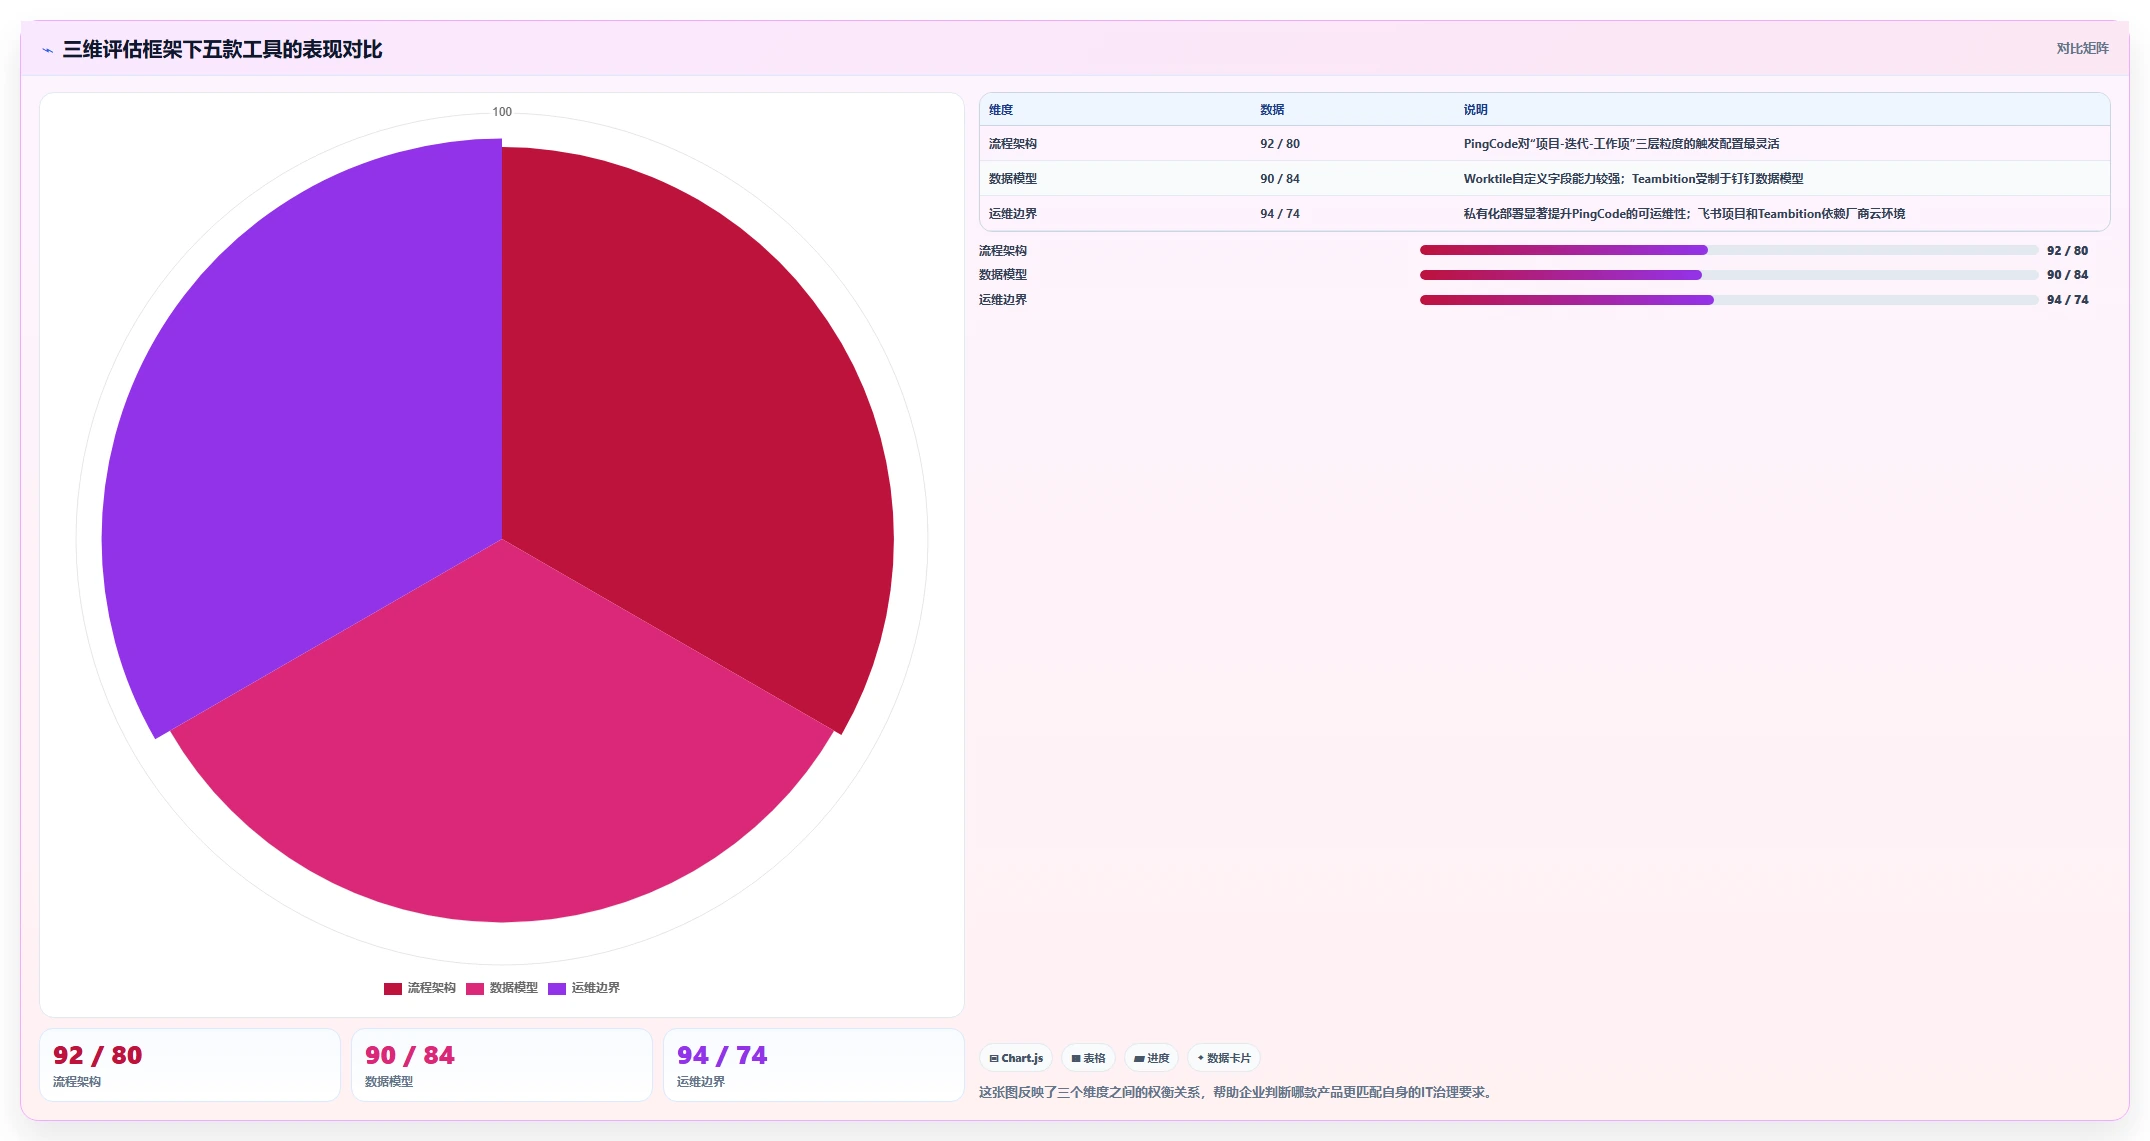Click table value 90 / 84
Viewport: 2150px width, 1141px height.
point(1280,179)
